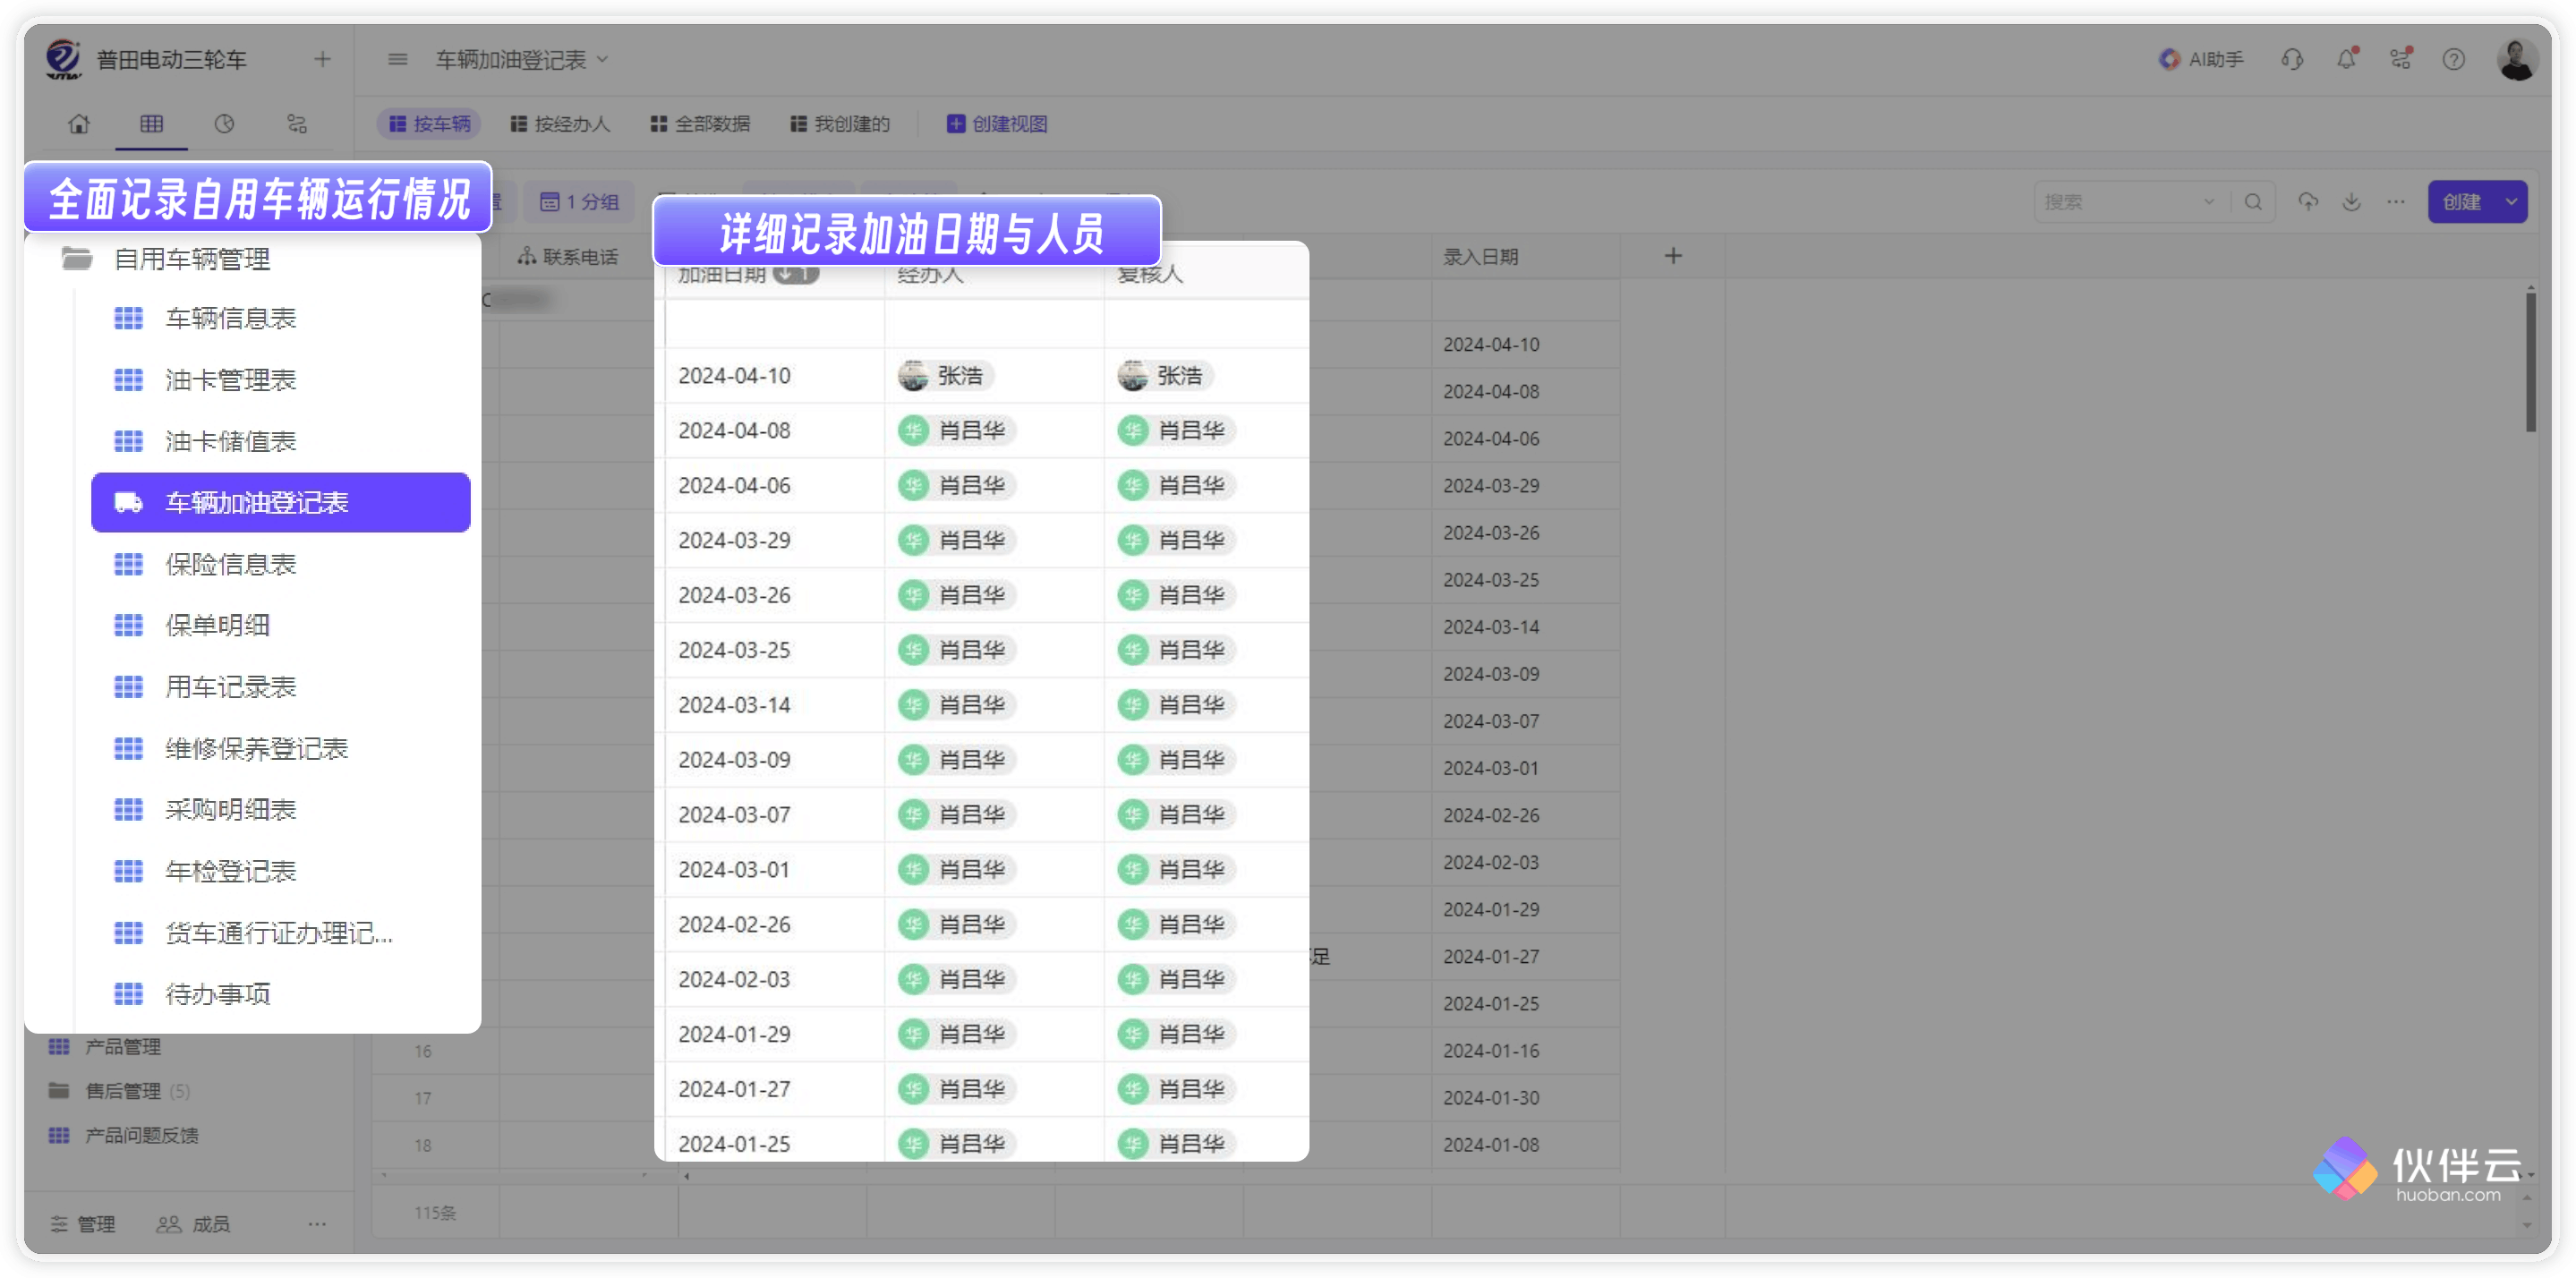Viewport: 2576px width, 1278px height.
Task: Switch to the 全部数据 view tab
Action: pyautogui.click(x=700, y=124)
